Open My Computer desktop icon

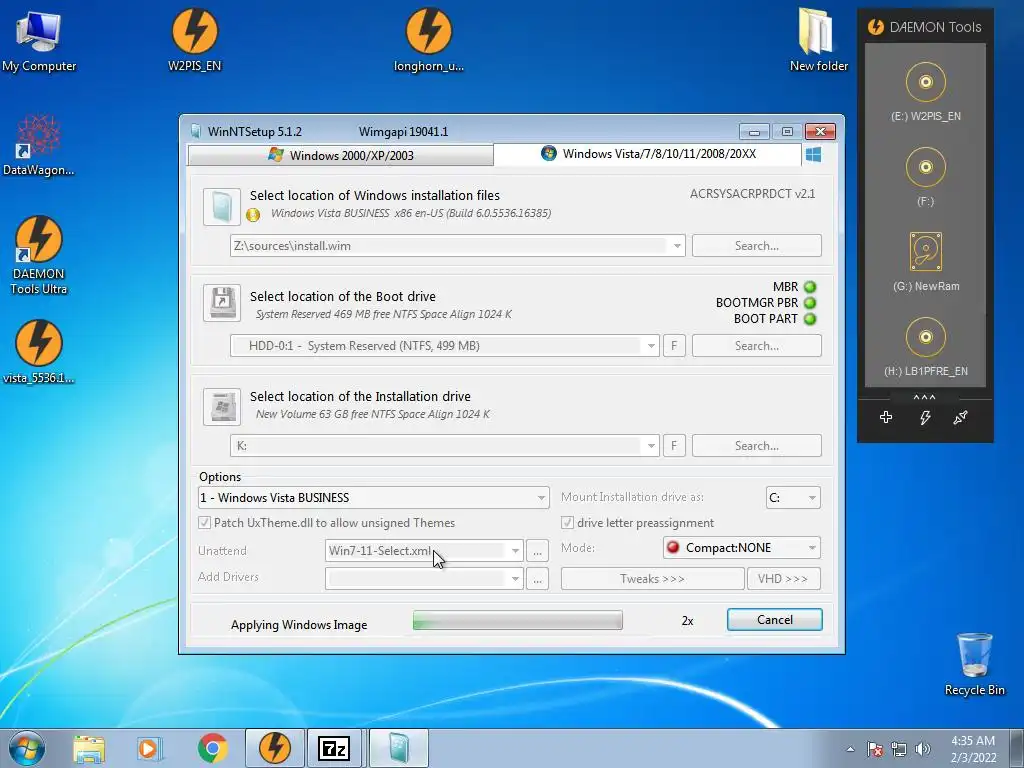pyautogui.click(x=39, y=40)
